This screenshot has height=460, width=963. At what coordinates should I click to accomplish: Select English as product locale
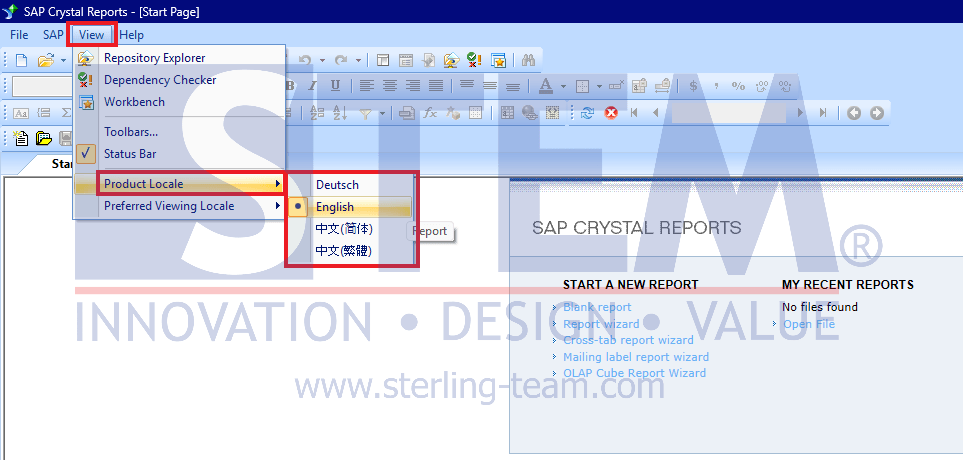tap(335, 207)
